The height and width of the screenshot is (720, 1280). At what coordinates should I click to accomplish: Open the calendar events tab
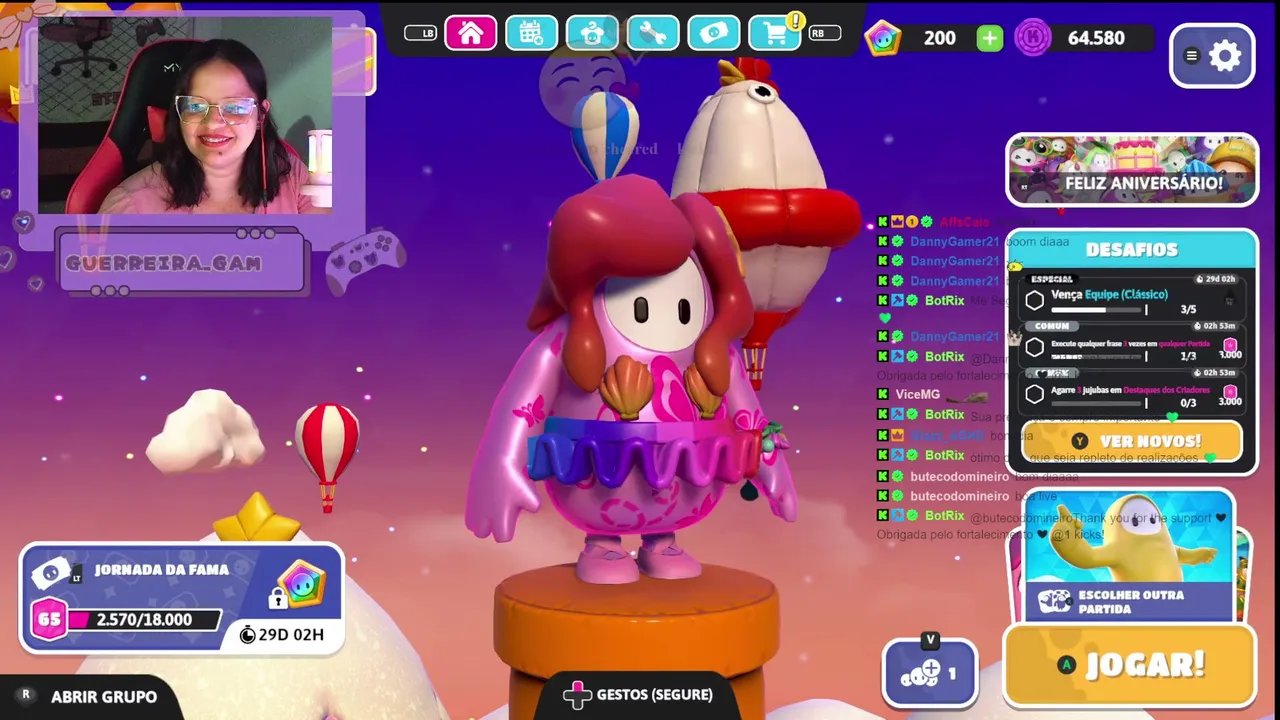pyautogui.click(x=531, y=34)
